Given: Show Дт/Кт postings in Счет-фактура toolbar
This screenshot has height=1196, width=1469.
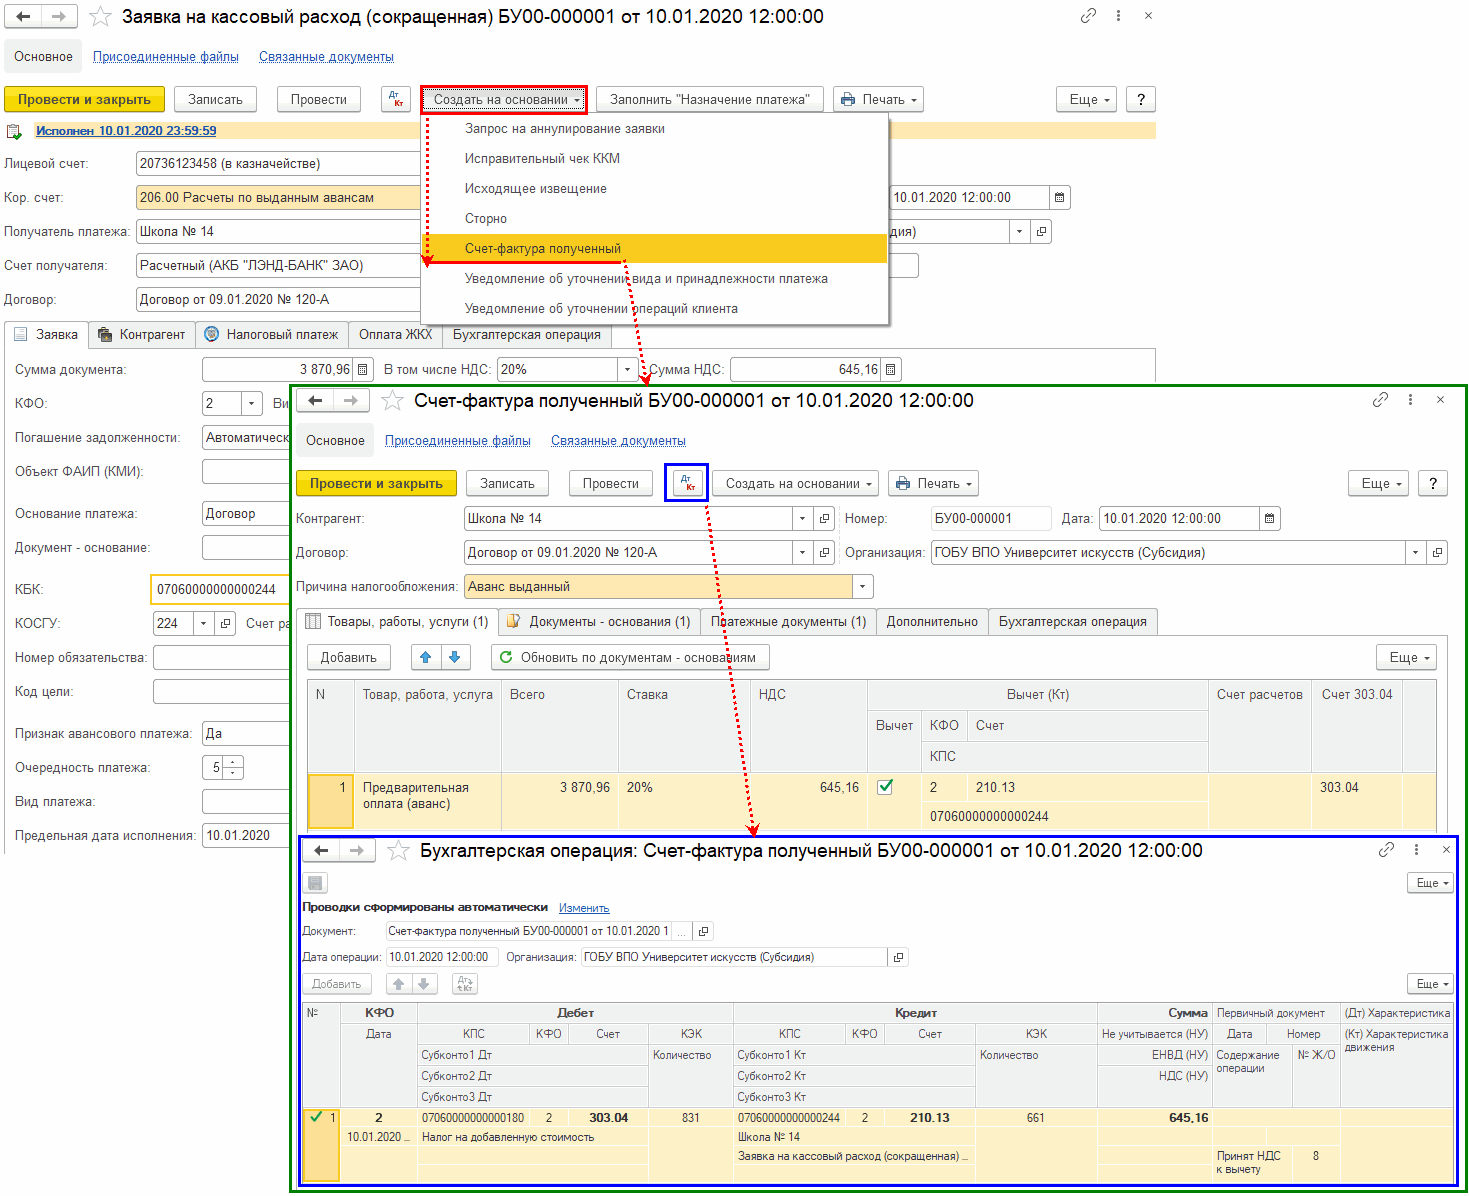Looking at the screenshot, I should [x=687, y=482].
